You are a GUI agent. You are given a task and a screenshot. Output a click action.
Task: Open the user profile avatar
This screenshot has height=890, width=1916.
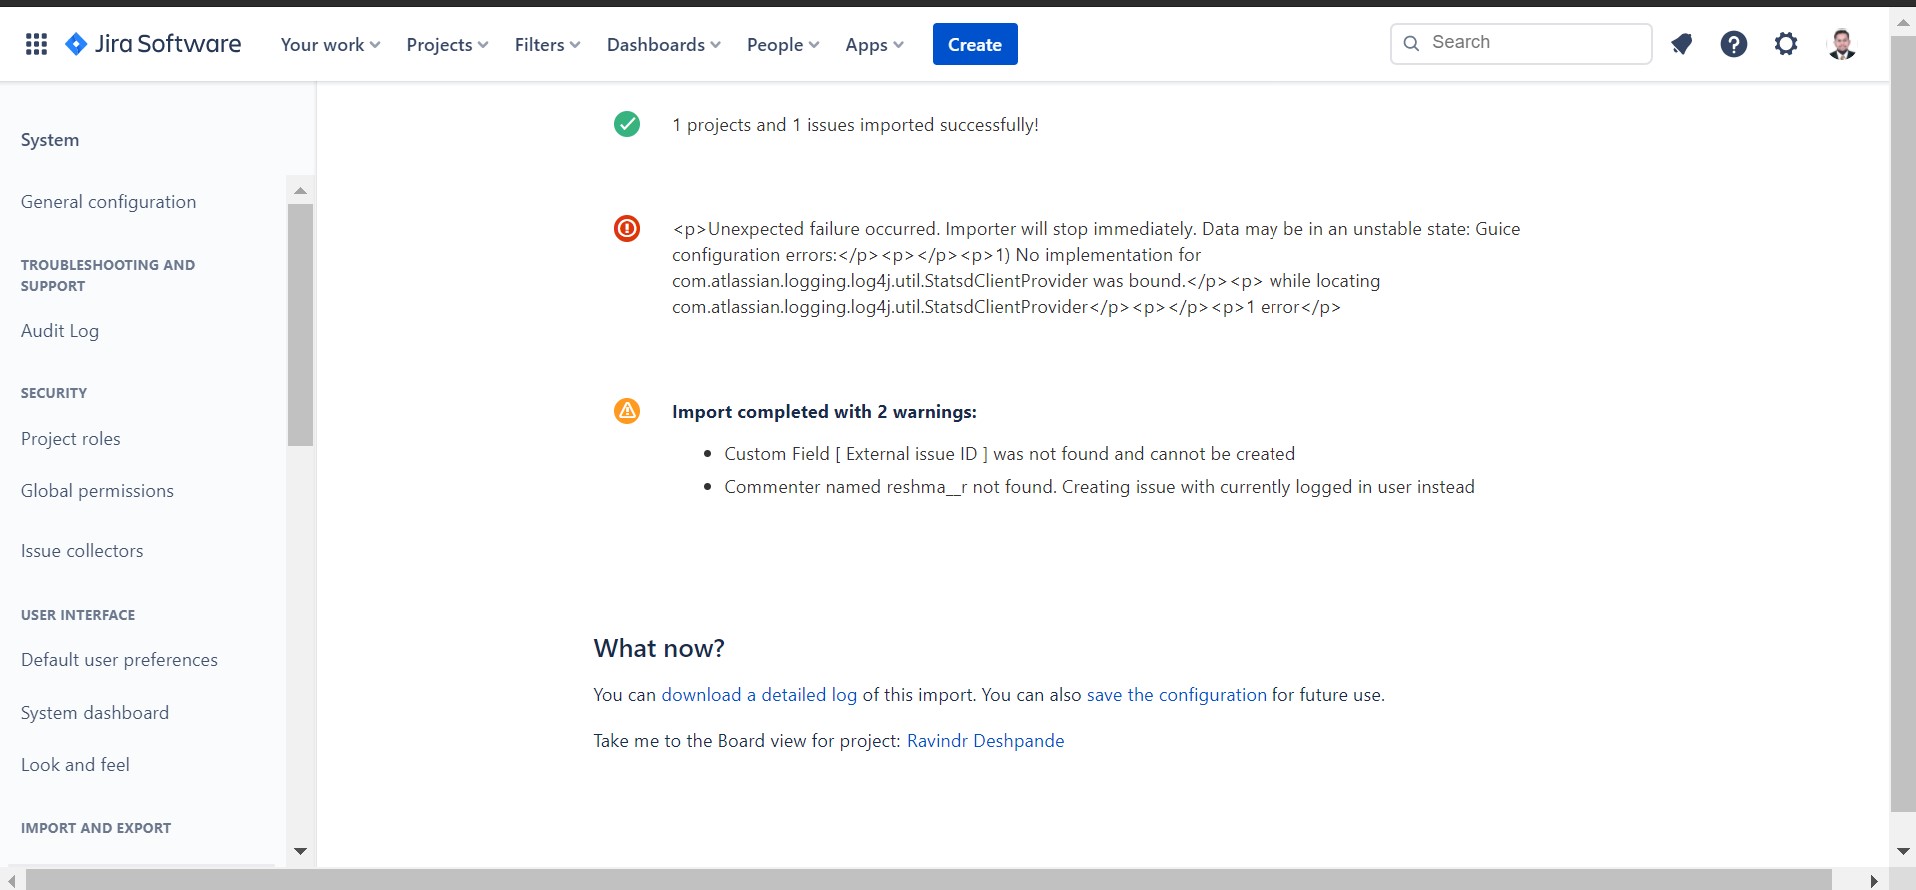[1842, 44]
